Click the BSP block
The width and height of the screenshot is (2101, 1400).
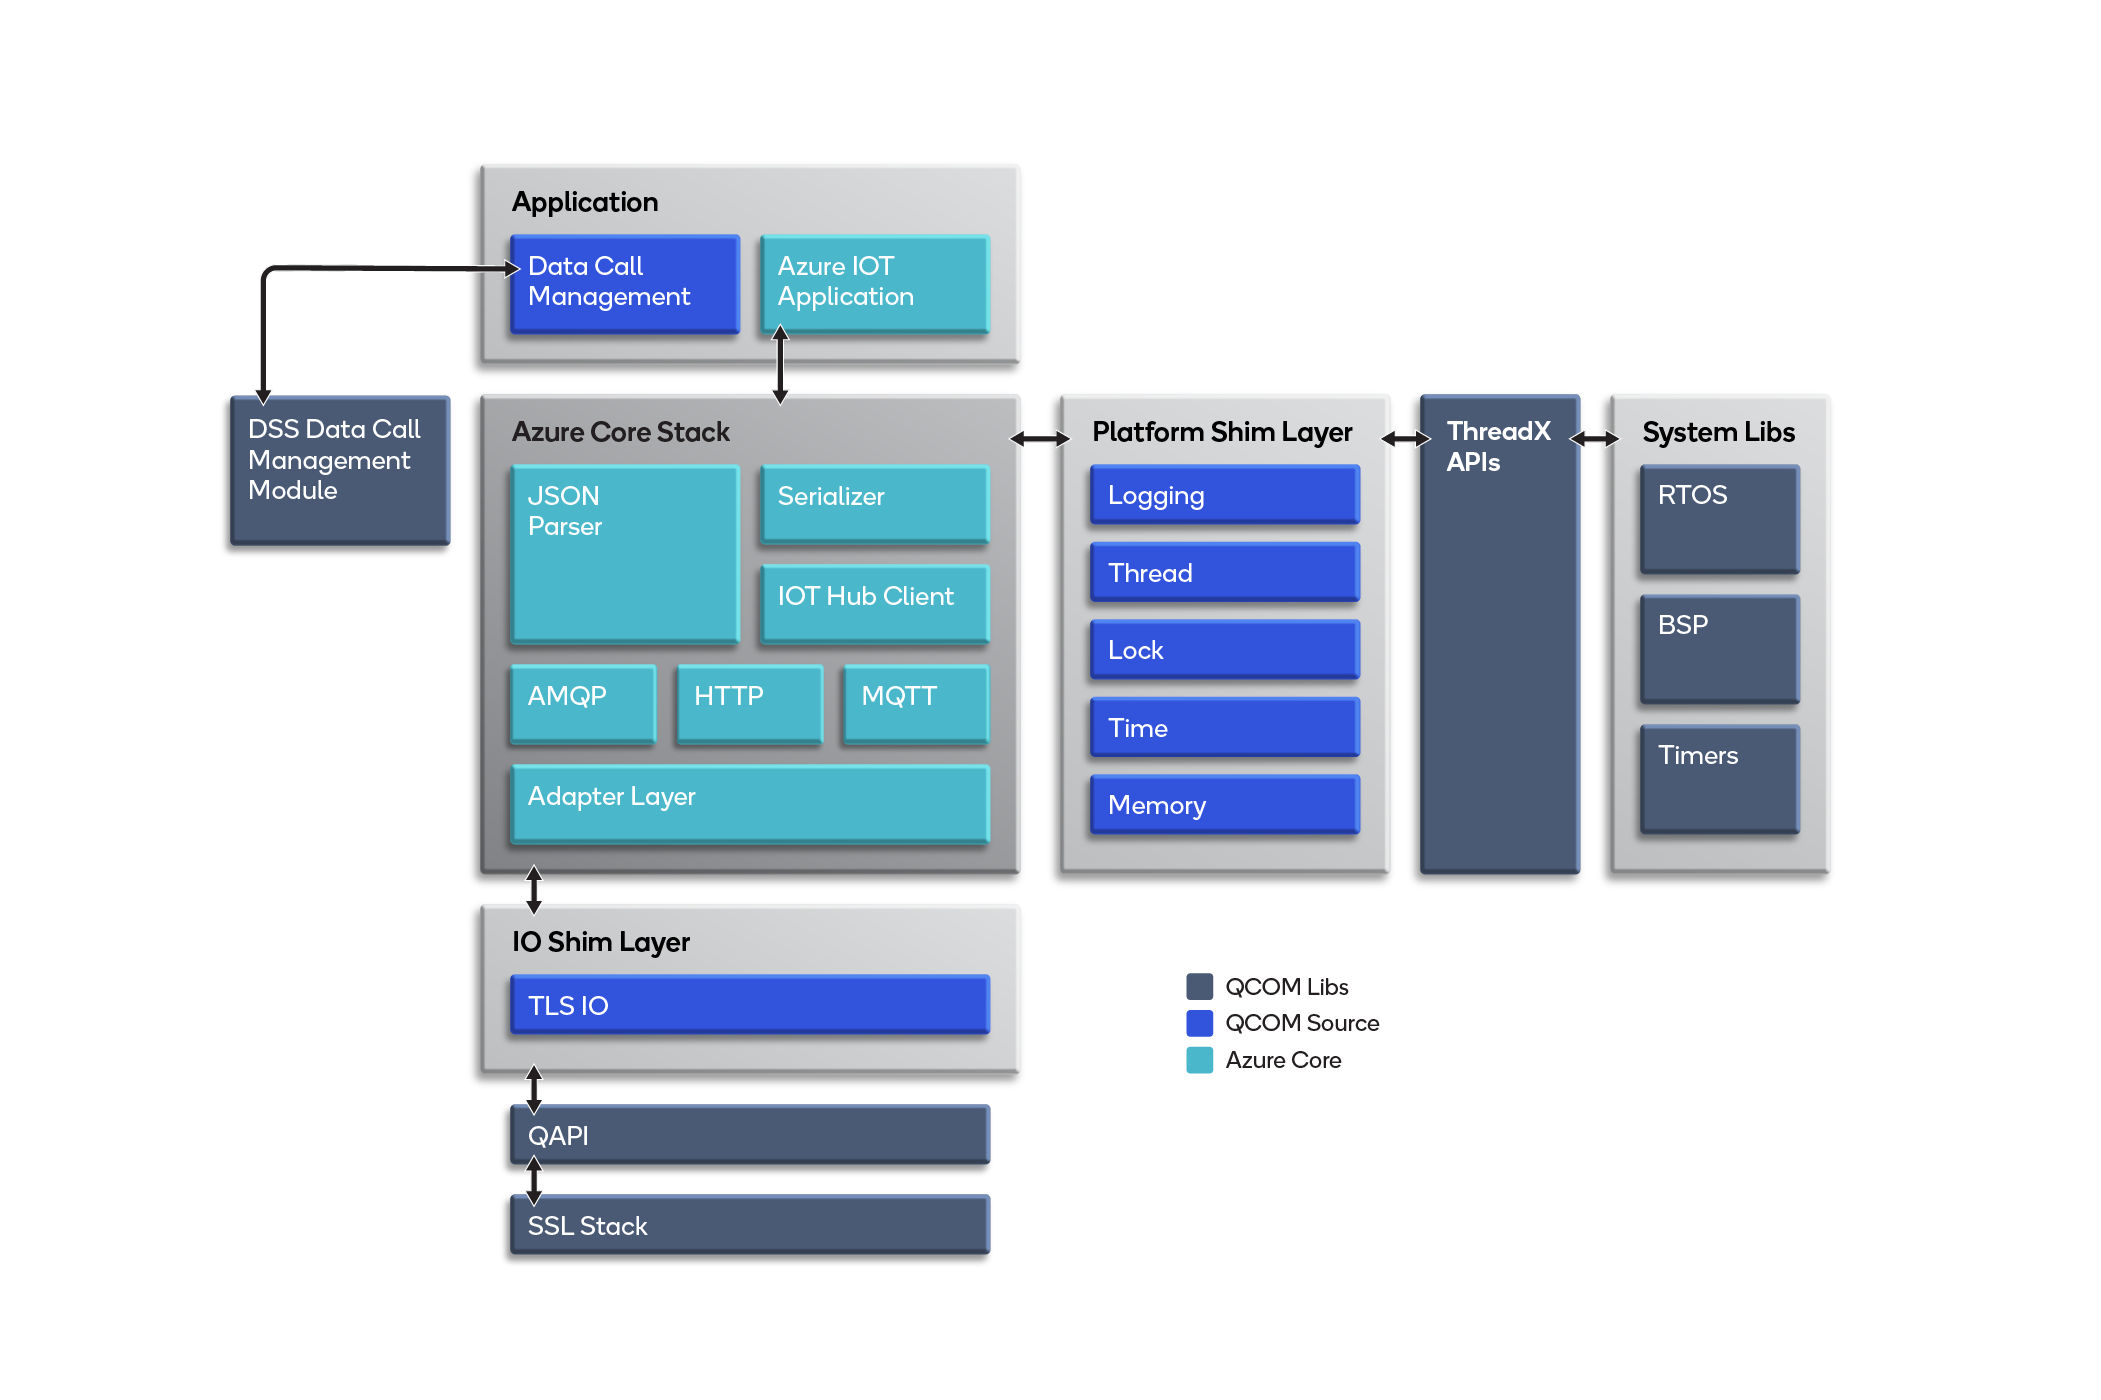pyautogui.click(x=1720, y=649)
